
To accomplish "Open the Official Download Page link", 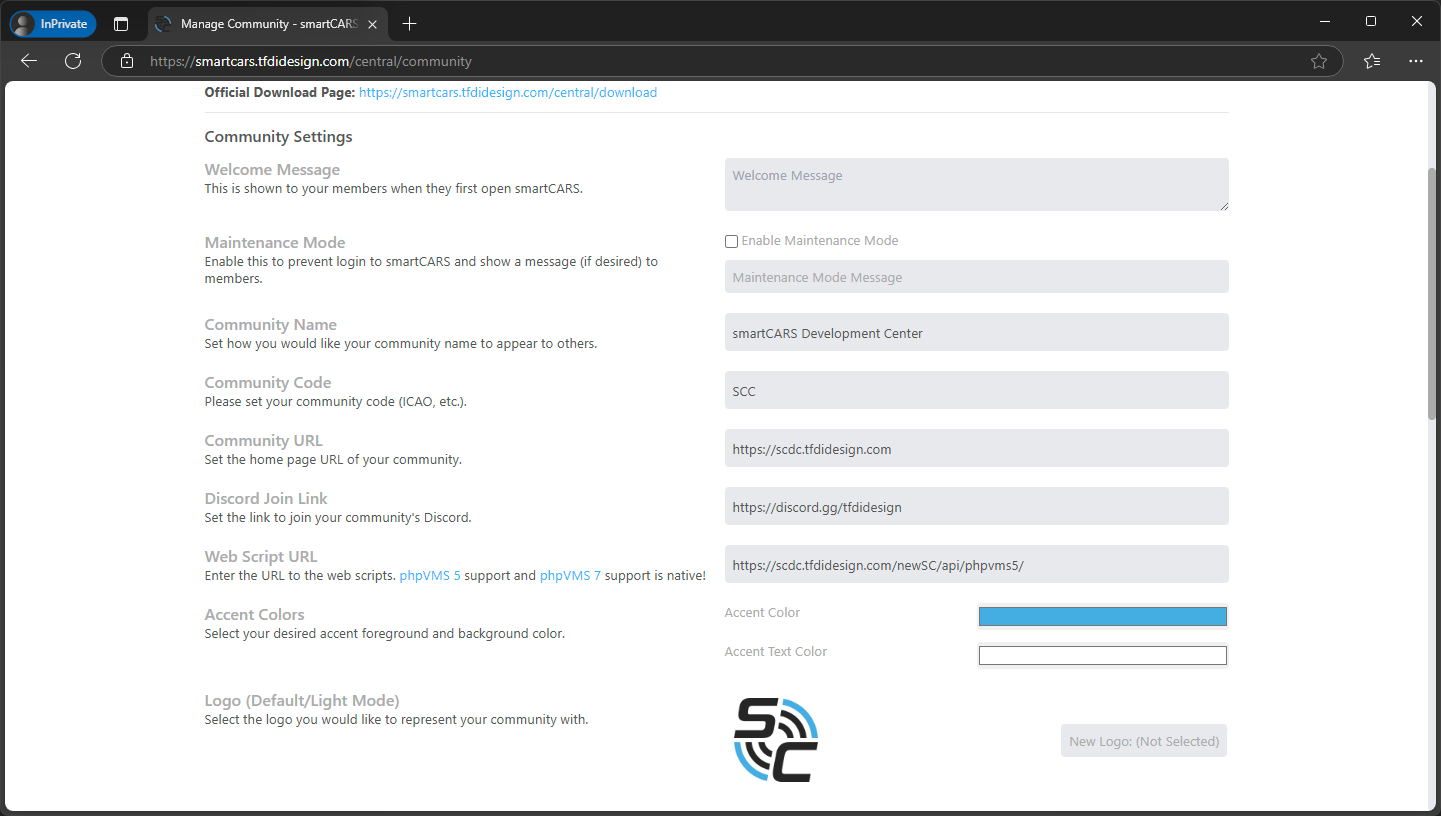I will 507,92.
